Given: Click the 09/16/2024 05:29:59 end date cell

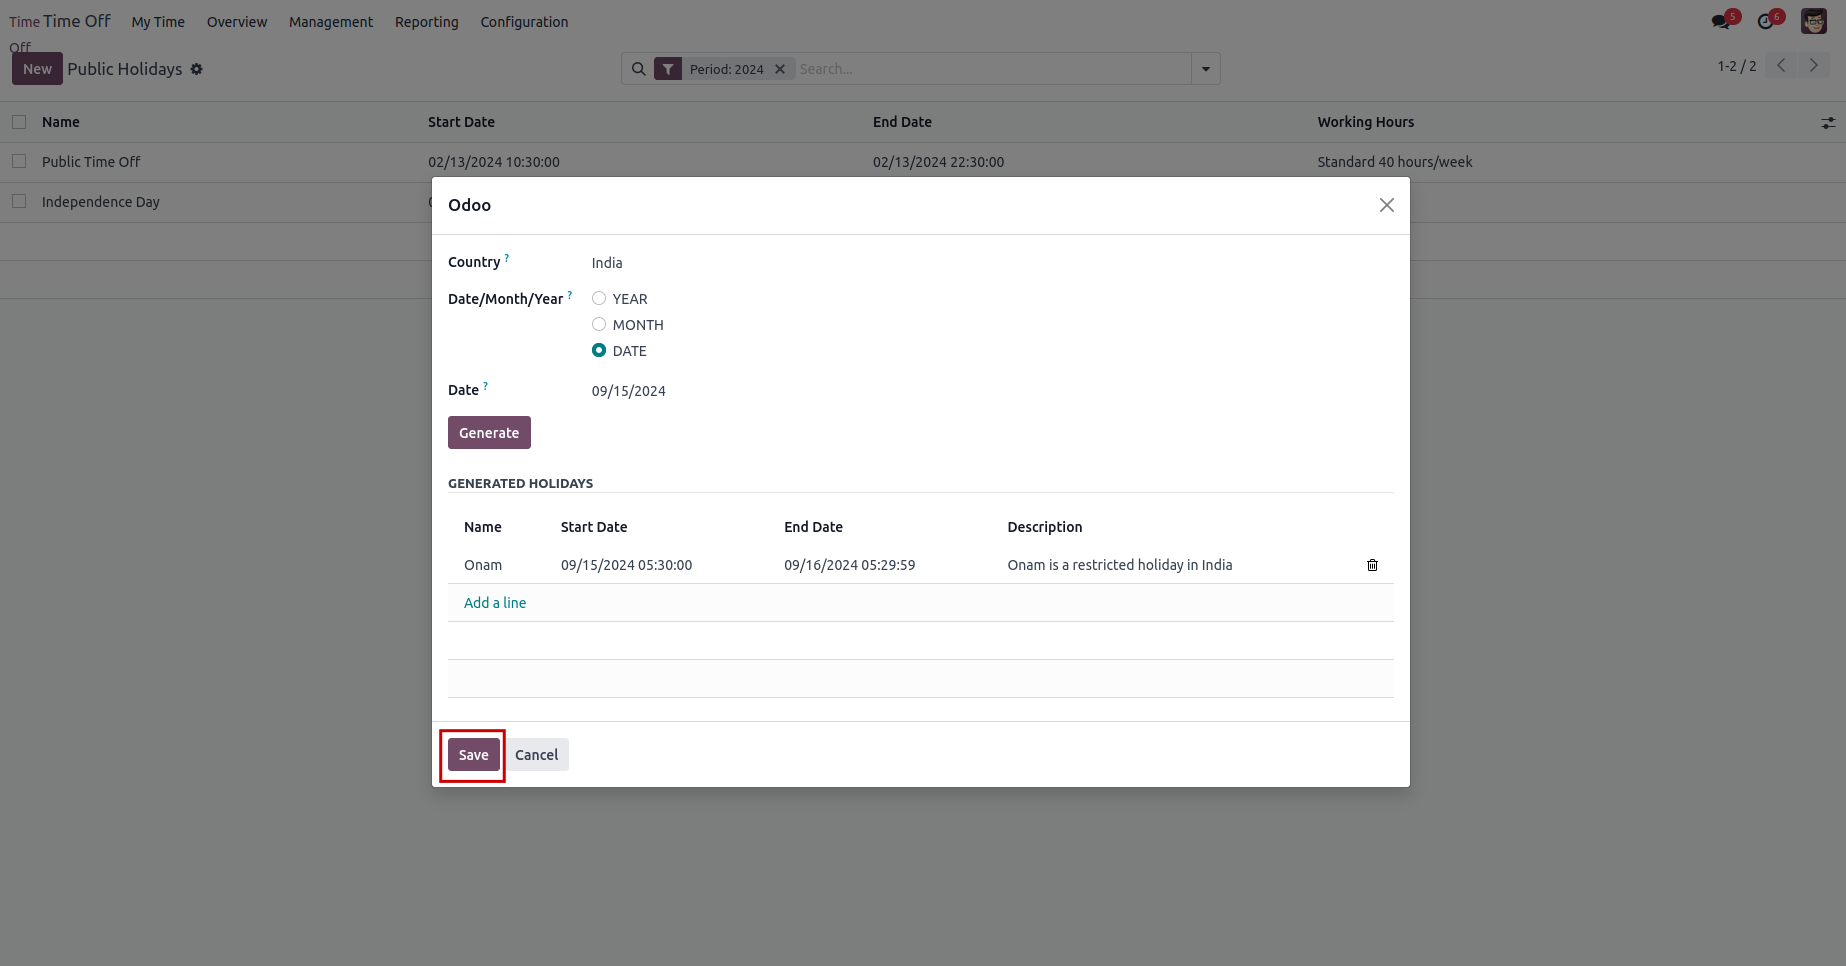Looking at the screenshot, I should click(x=850, y=565).
